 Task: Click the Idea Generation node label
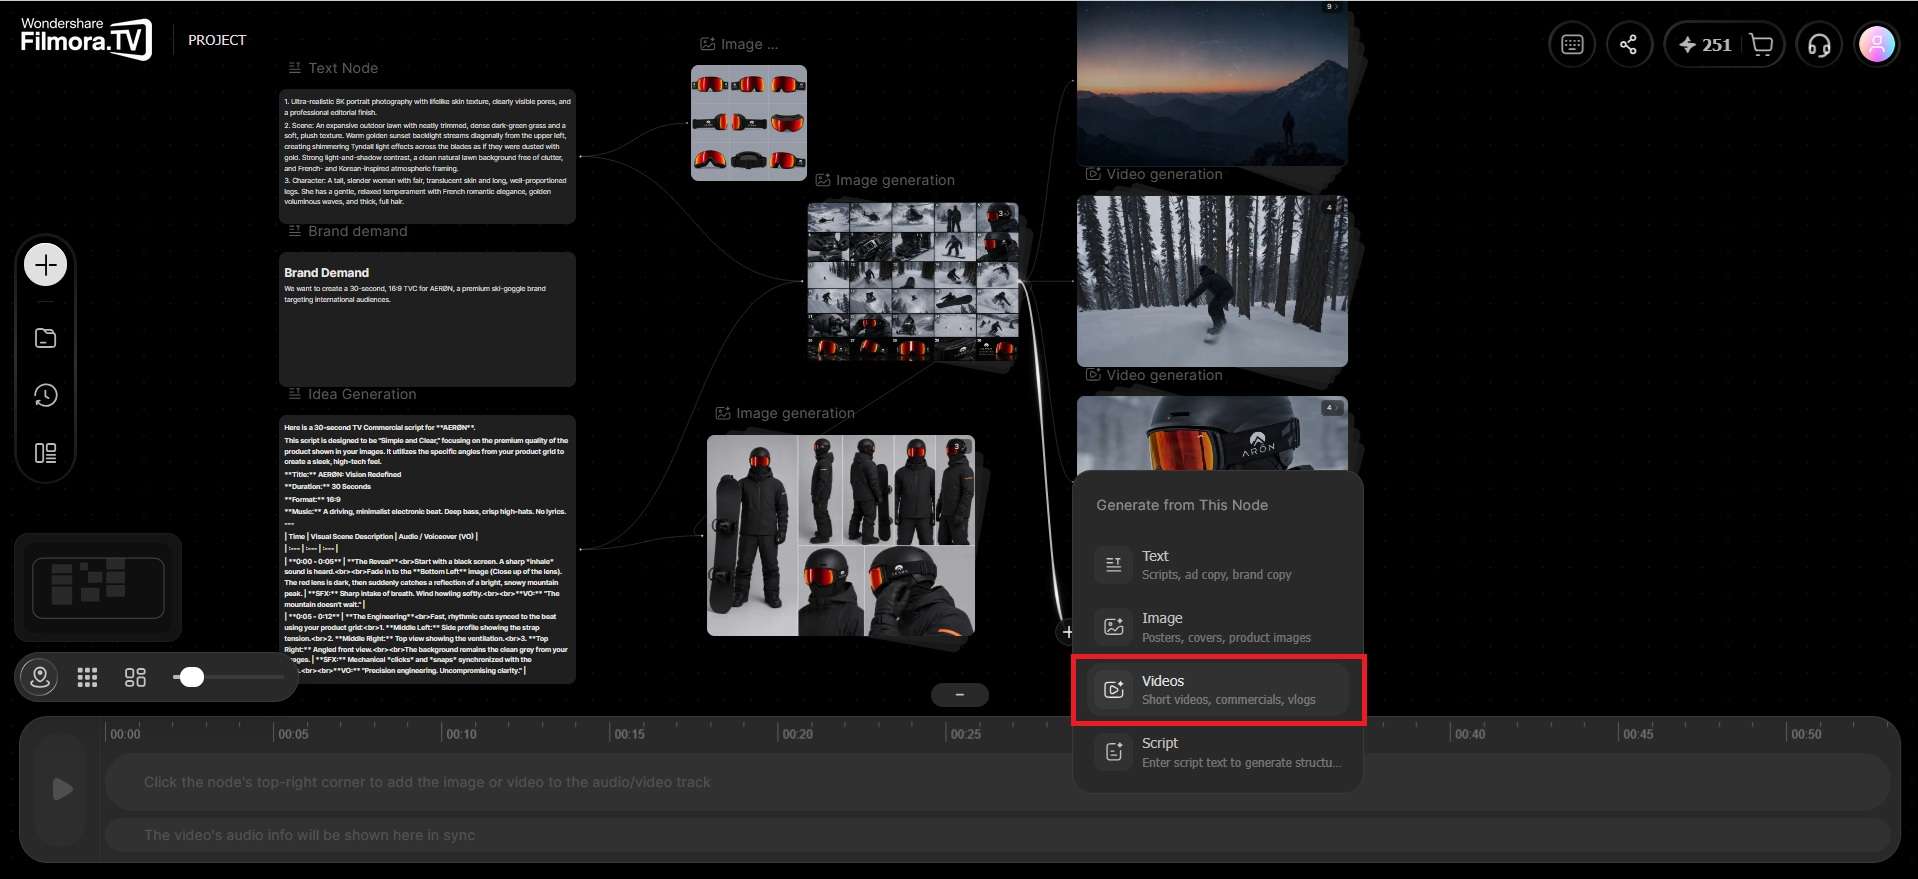pyautogui.click(x=362, y=394)
